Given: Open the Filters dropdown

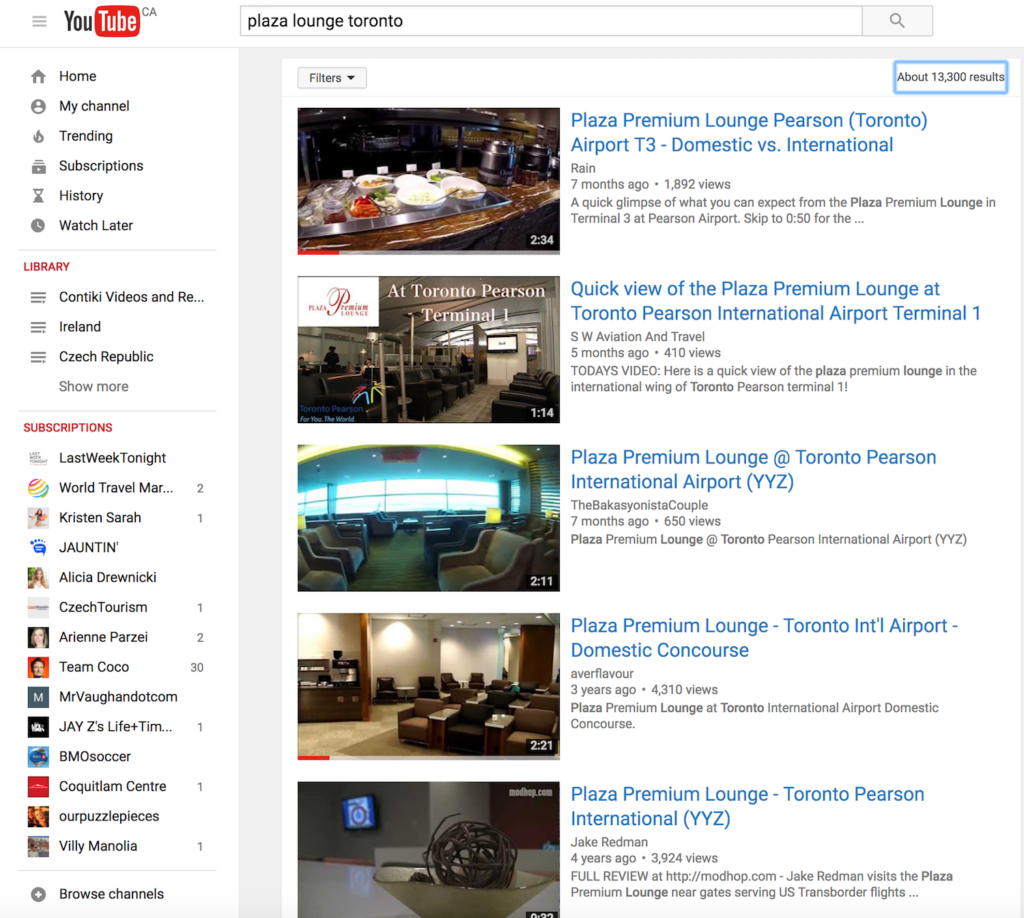Looking at the screenshot, I should [x=332, y=78].
